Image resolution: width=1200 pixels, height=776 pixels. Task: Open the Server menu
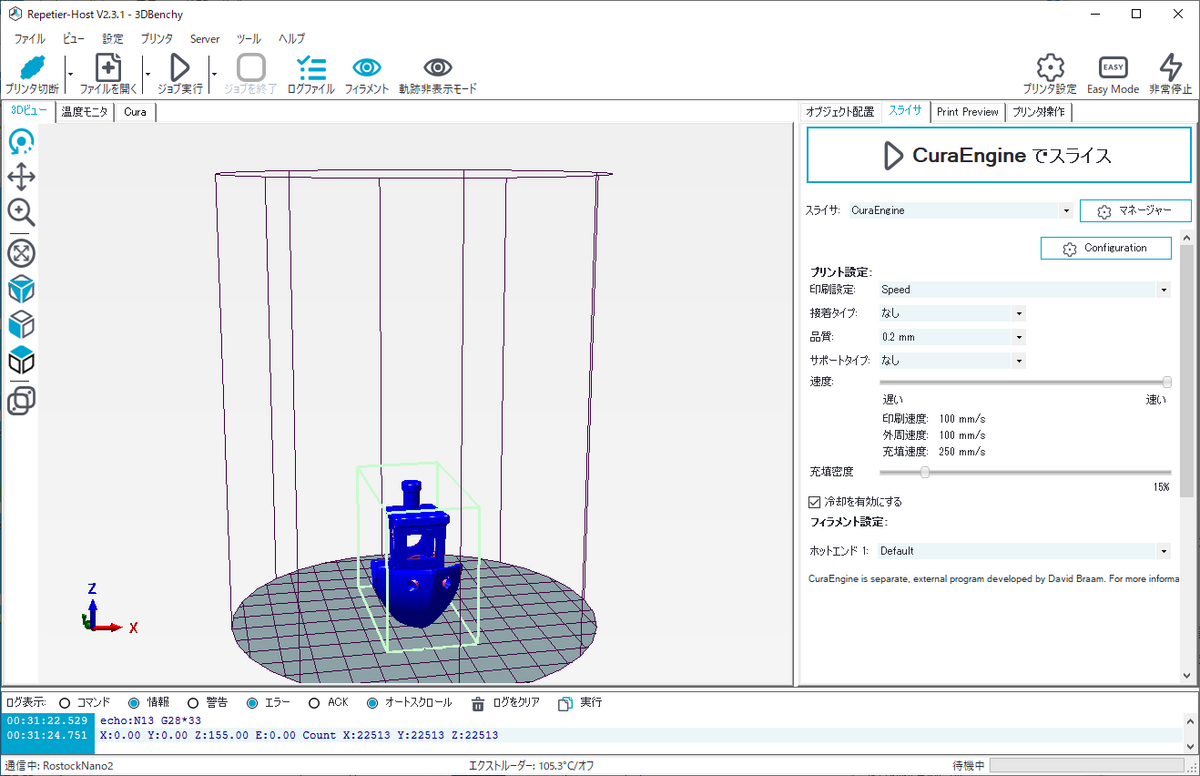(205, 39)
